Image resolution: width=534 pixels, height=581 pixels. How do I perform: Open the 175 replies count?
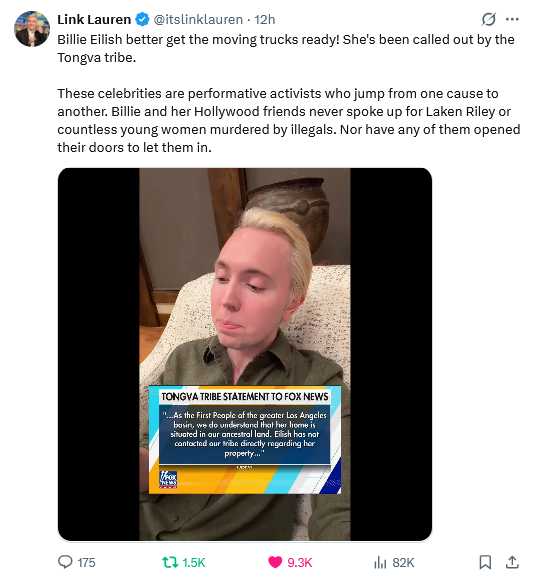86,562
